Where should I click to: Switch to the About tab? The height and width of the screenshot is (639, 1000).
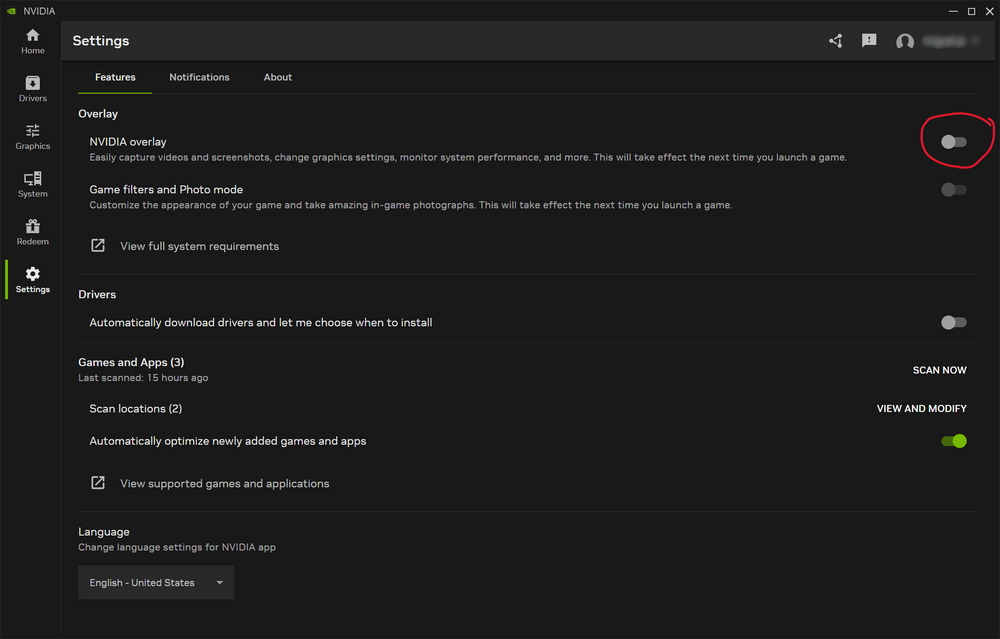click(x=278, y=77)
